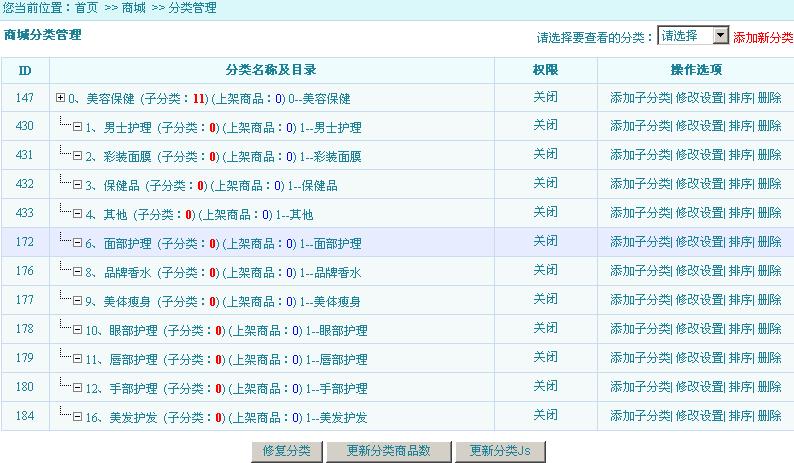The image size is (794, 463).
Task: Open the 请选择 category dropdown
Action: point(694,36)
